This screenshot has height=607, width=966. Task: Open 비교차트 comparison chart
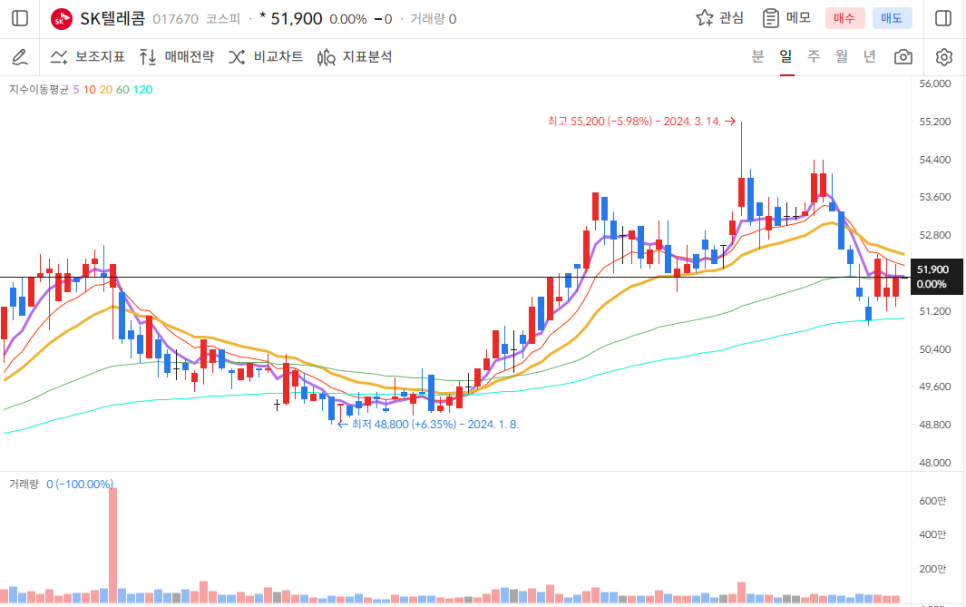[266, 57]
